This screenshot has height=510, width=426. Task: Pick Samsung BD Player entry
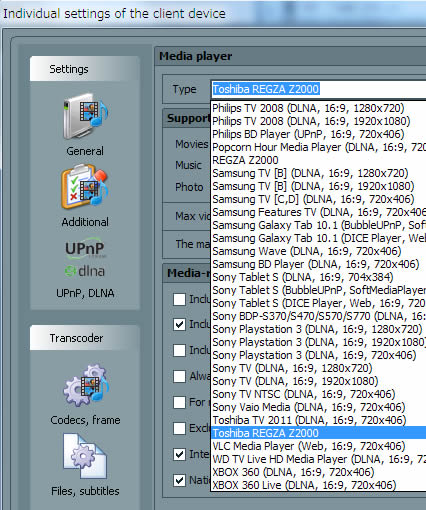tap(319, 264)
